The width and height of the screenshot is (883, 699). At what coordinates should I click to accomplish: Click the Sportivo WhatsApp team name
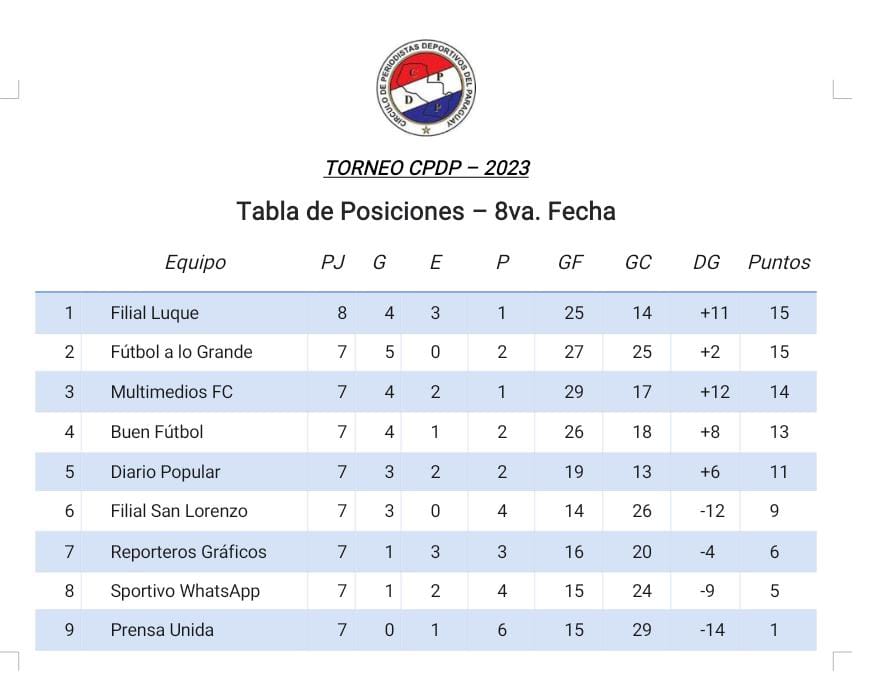coord(185,591)
